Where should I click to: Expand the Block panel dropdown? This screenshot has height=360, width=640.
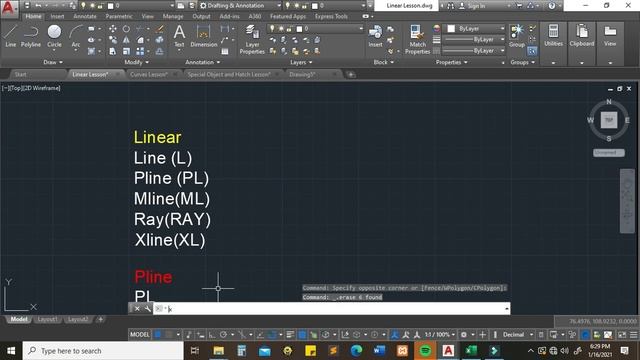click(x=383, y=62)
